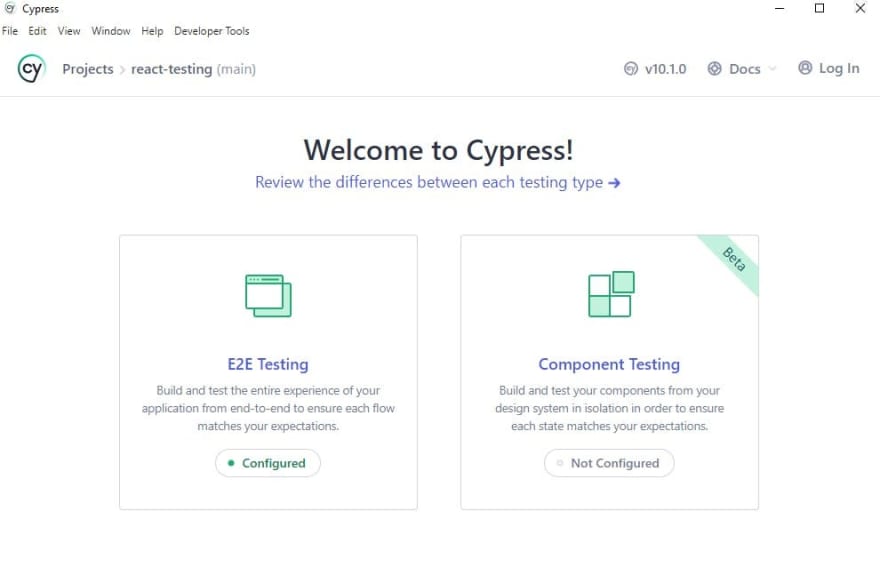Click the version icon beside v10.1.0

(631, 68)
